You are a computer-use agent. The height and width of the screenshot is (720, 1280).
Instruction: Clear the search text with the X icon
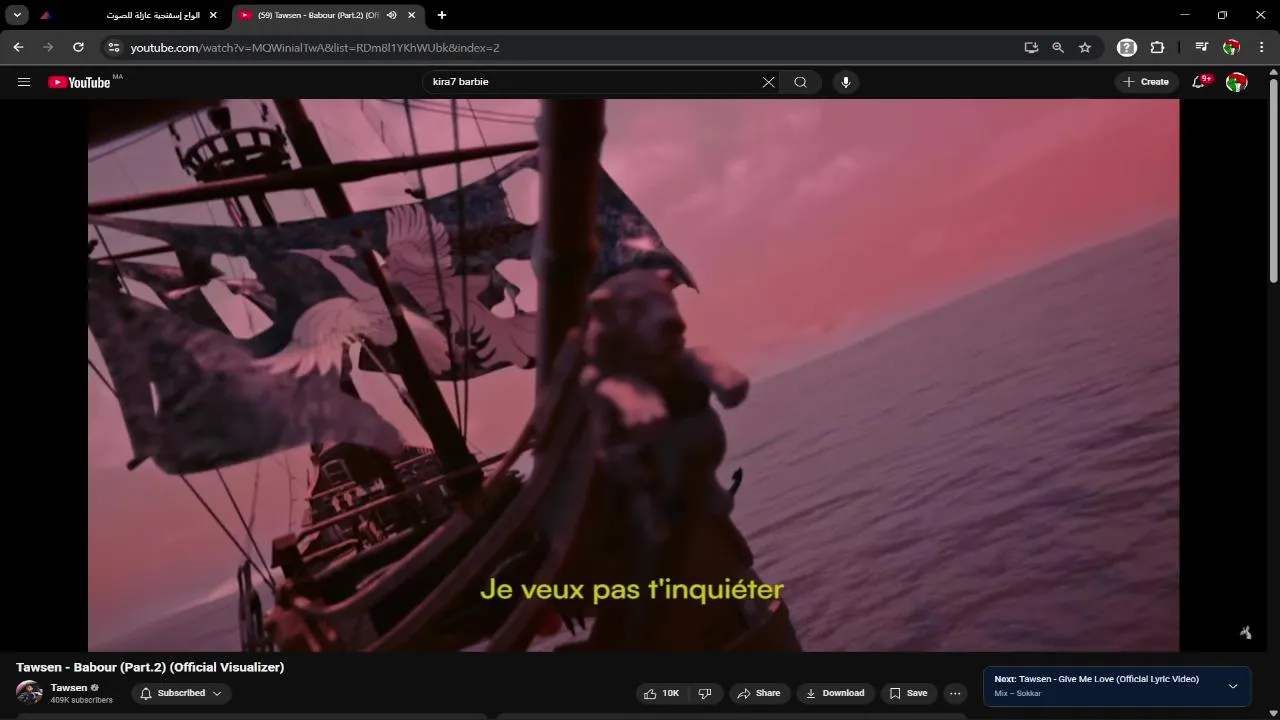tap(768, 82)
